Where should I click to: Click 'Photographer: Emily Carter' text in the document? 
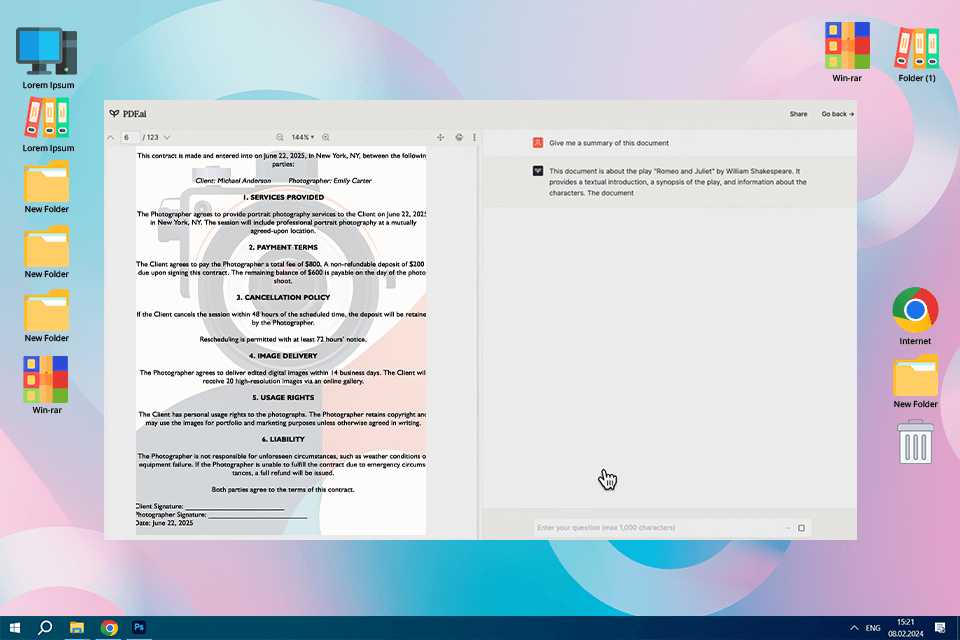(x=330, y=181)
